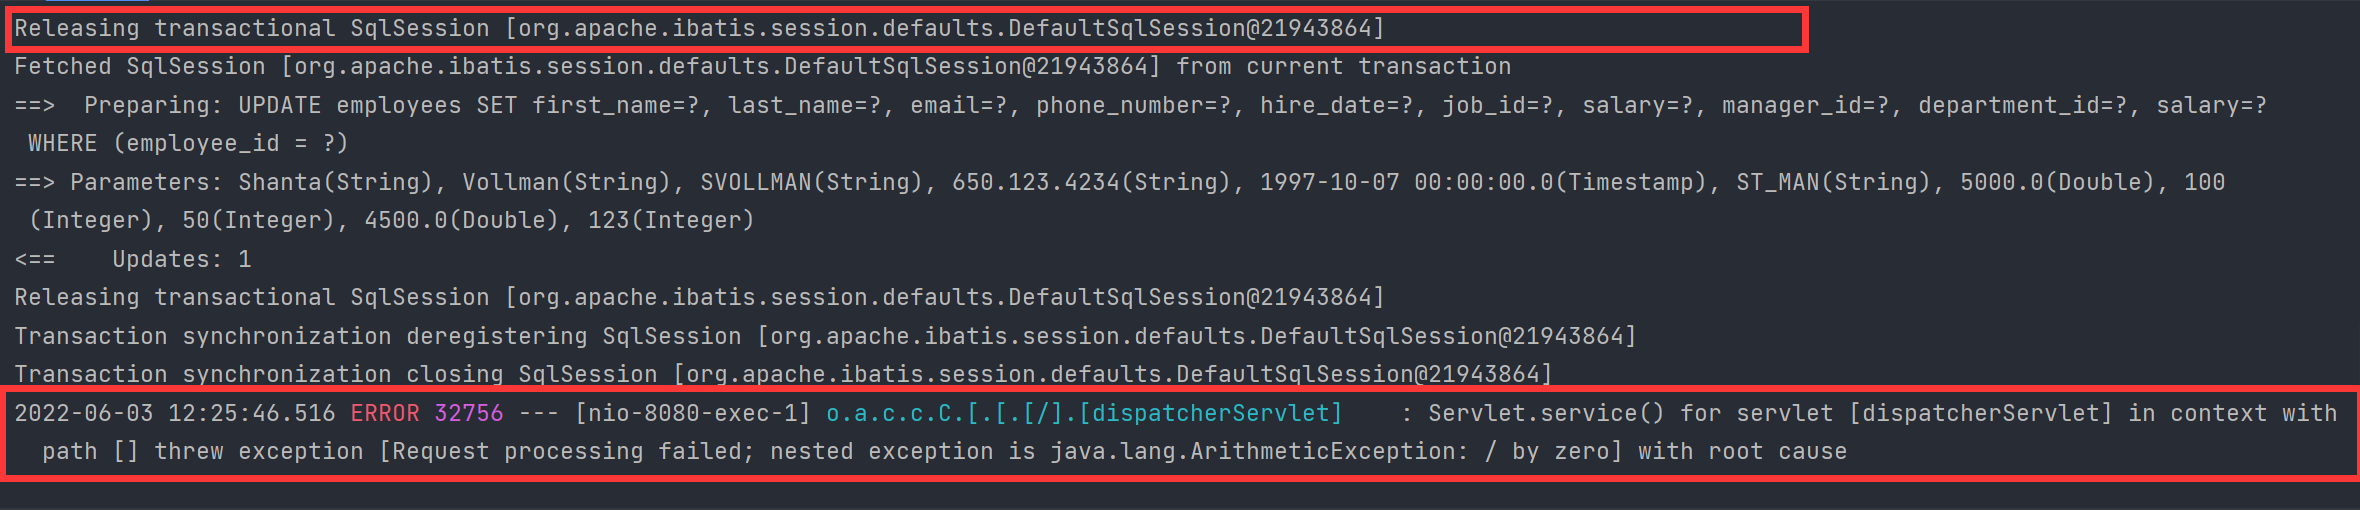Click the WHERE (employee_id = ?) line
The image size is (2360, 510).
[188, 143]
